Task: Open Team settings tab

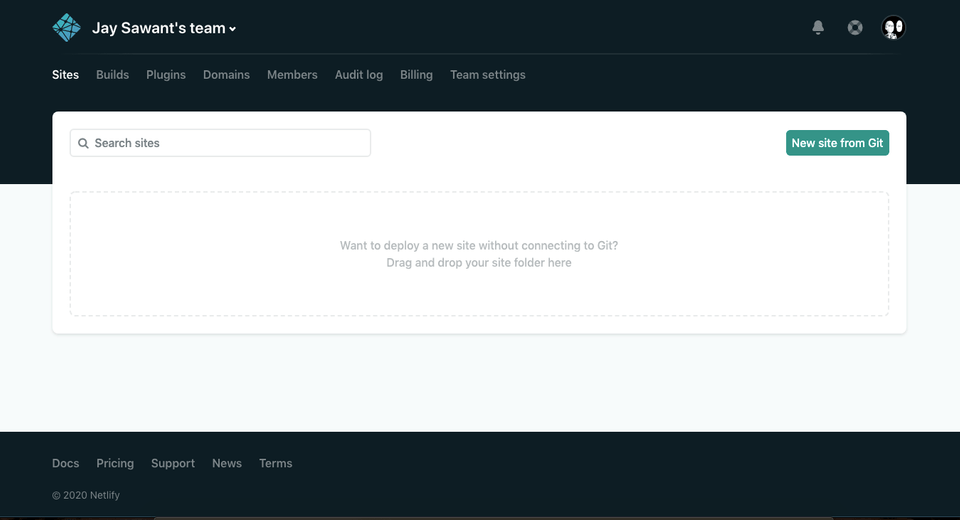Action: pos(488,75)
